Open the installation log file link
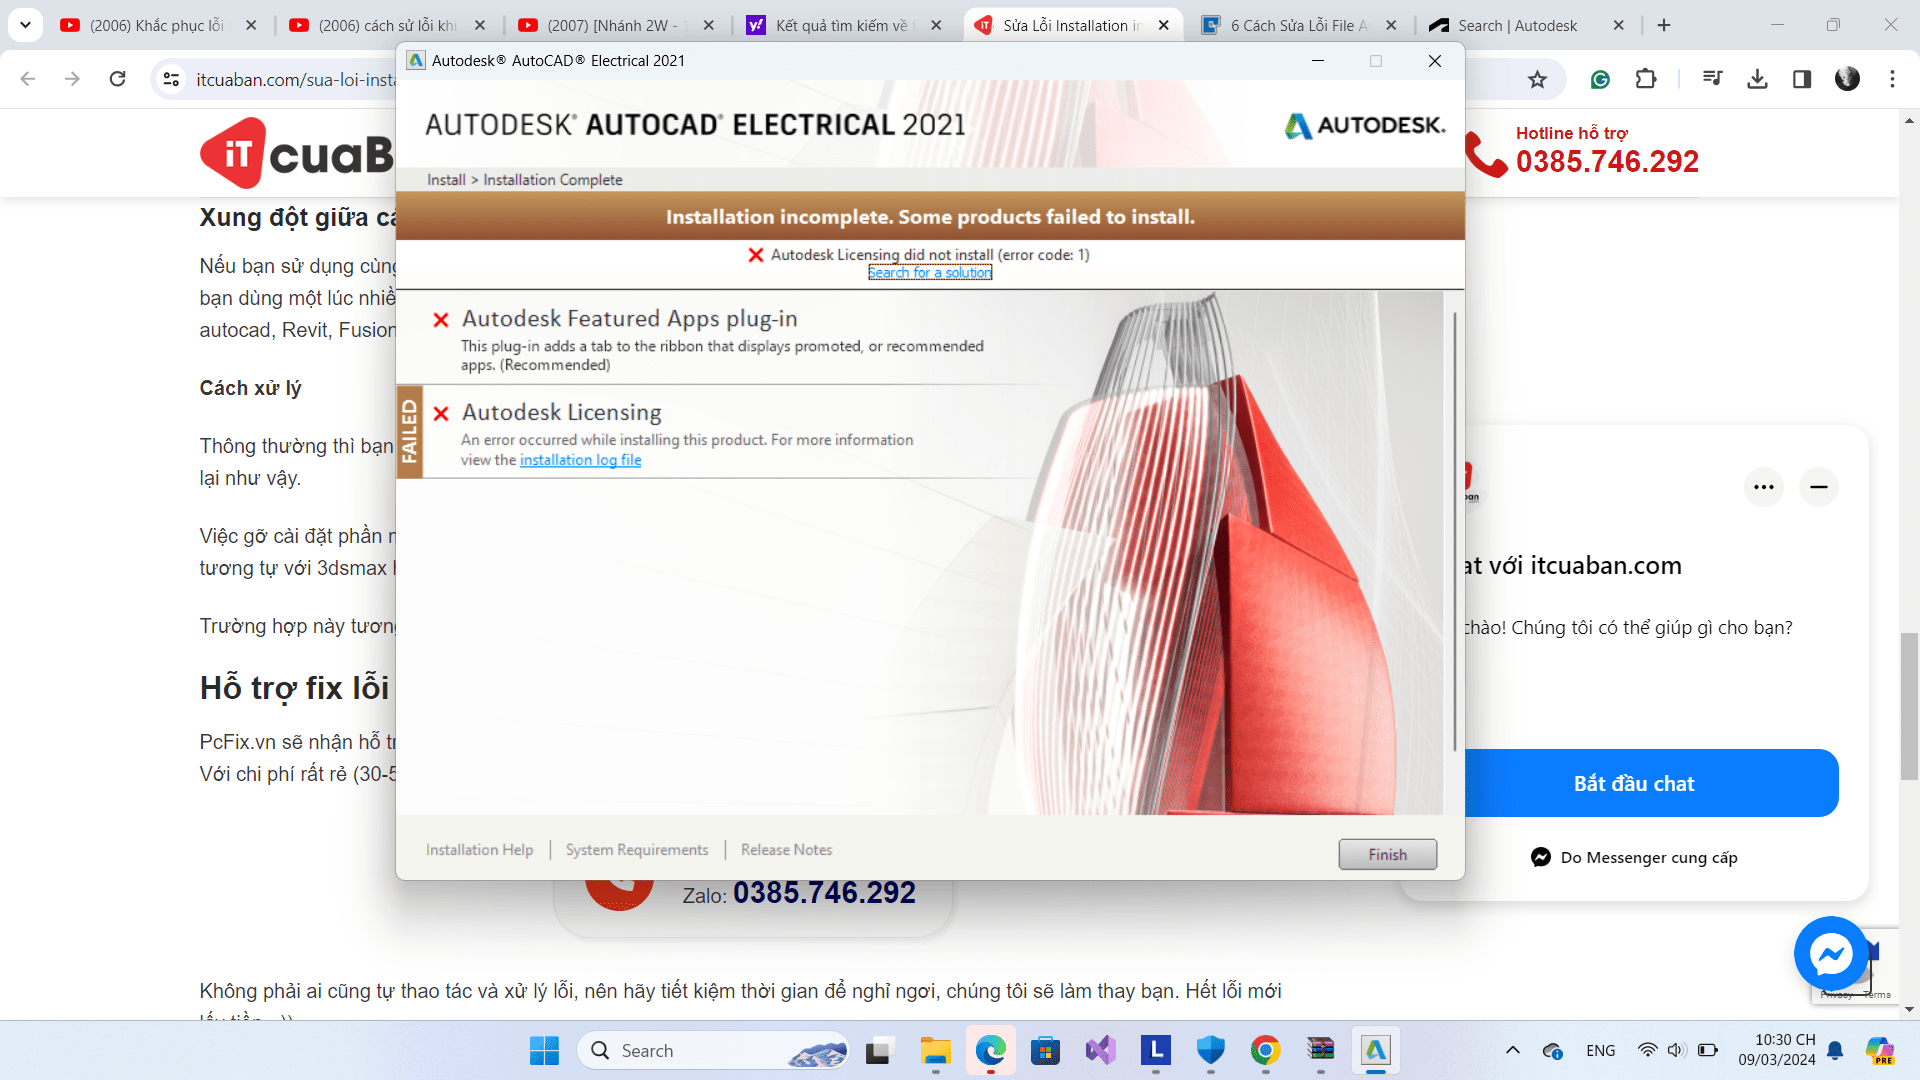 pos(580,460)
